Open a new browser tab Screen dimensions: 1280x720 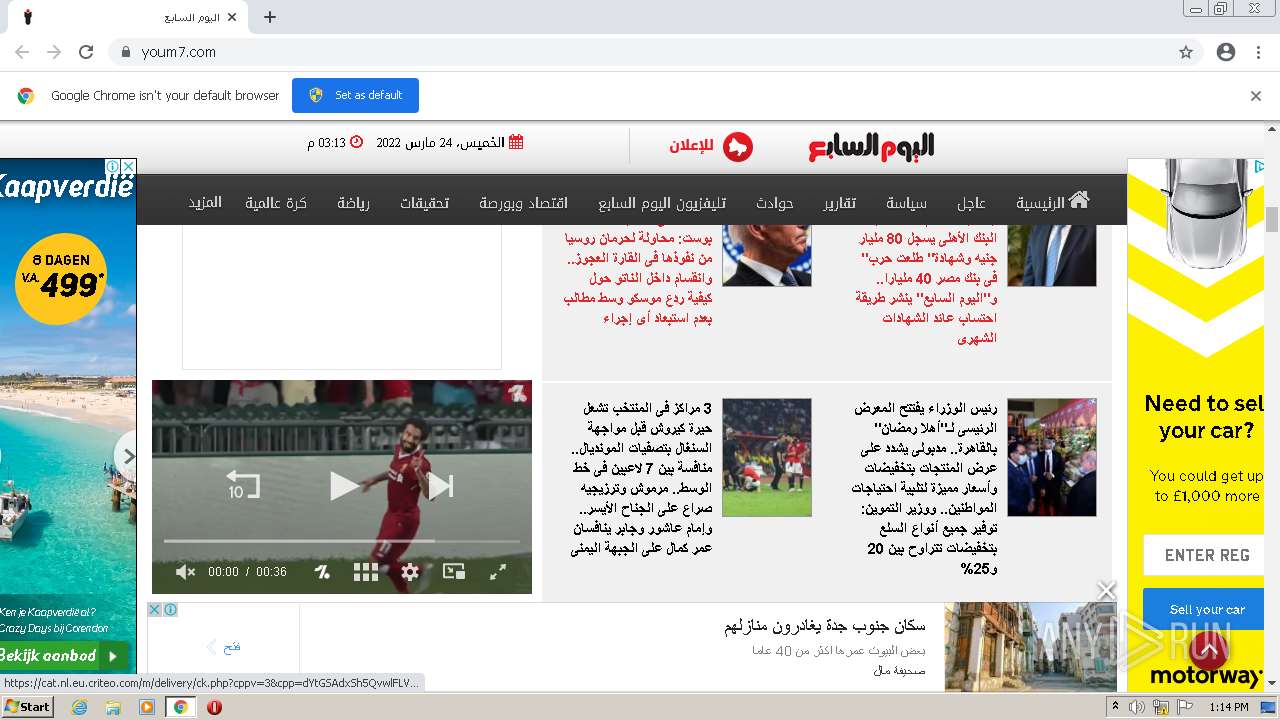pyautogui.click(x=270, y=17)
